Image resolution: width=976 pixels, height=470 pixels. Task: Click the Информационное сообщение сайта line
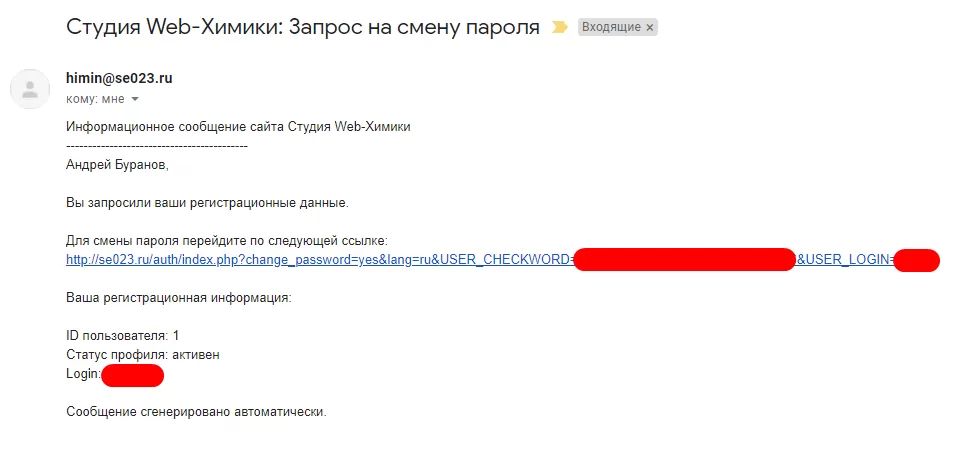point(238,126)
